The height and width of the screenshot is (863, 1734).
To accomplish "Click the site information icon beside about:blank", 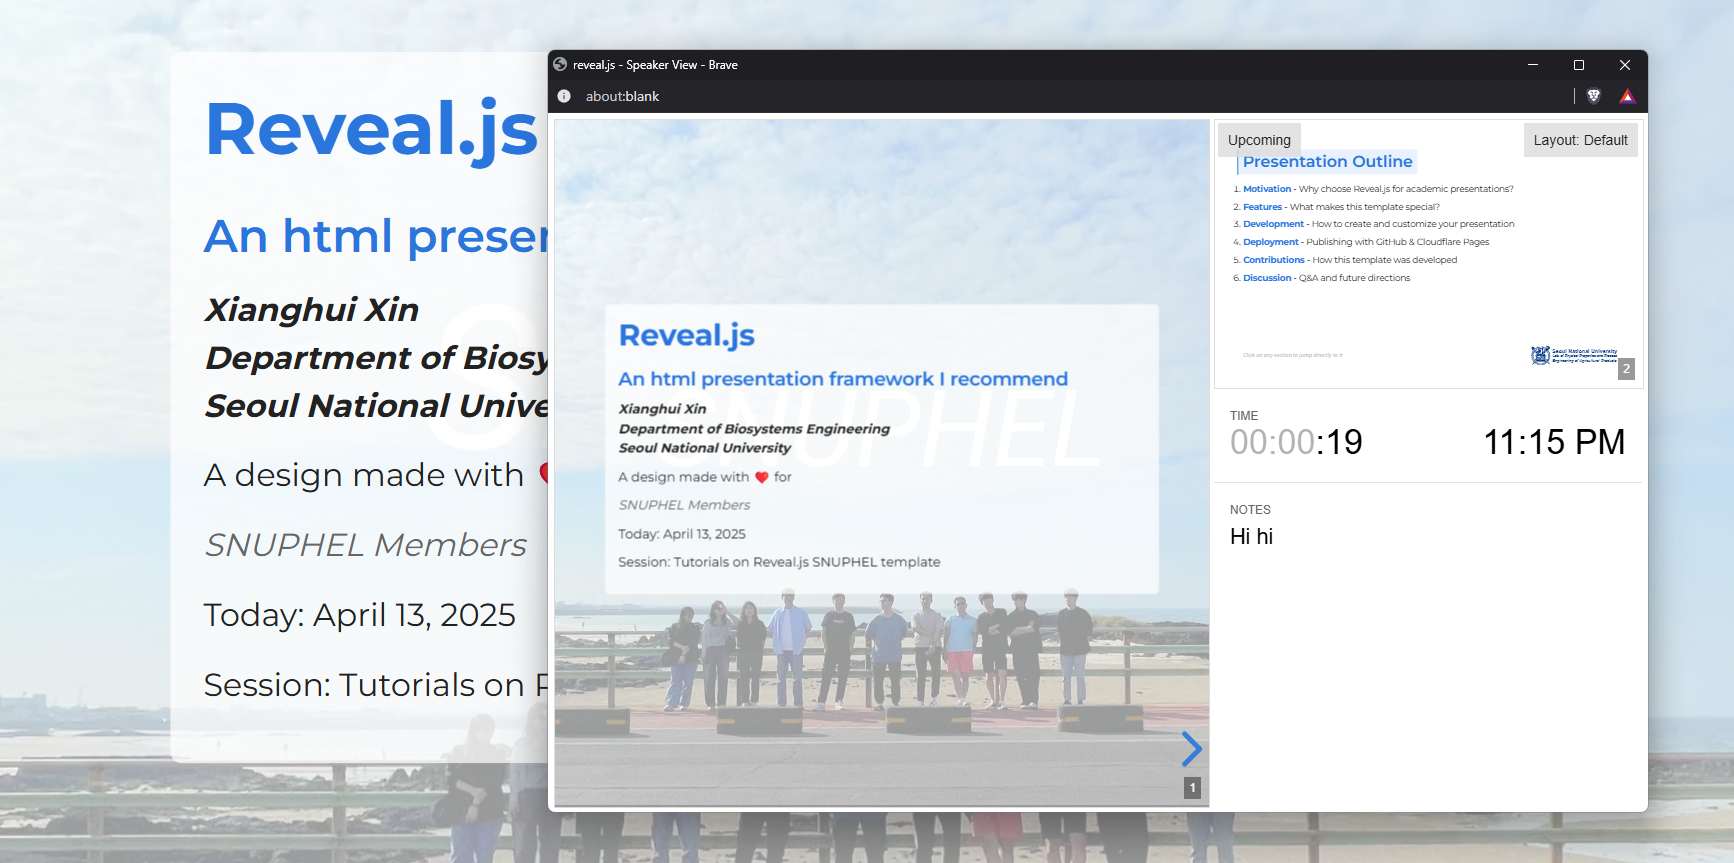I will point(564,96).
